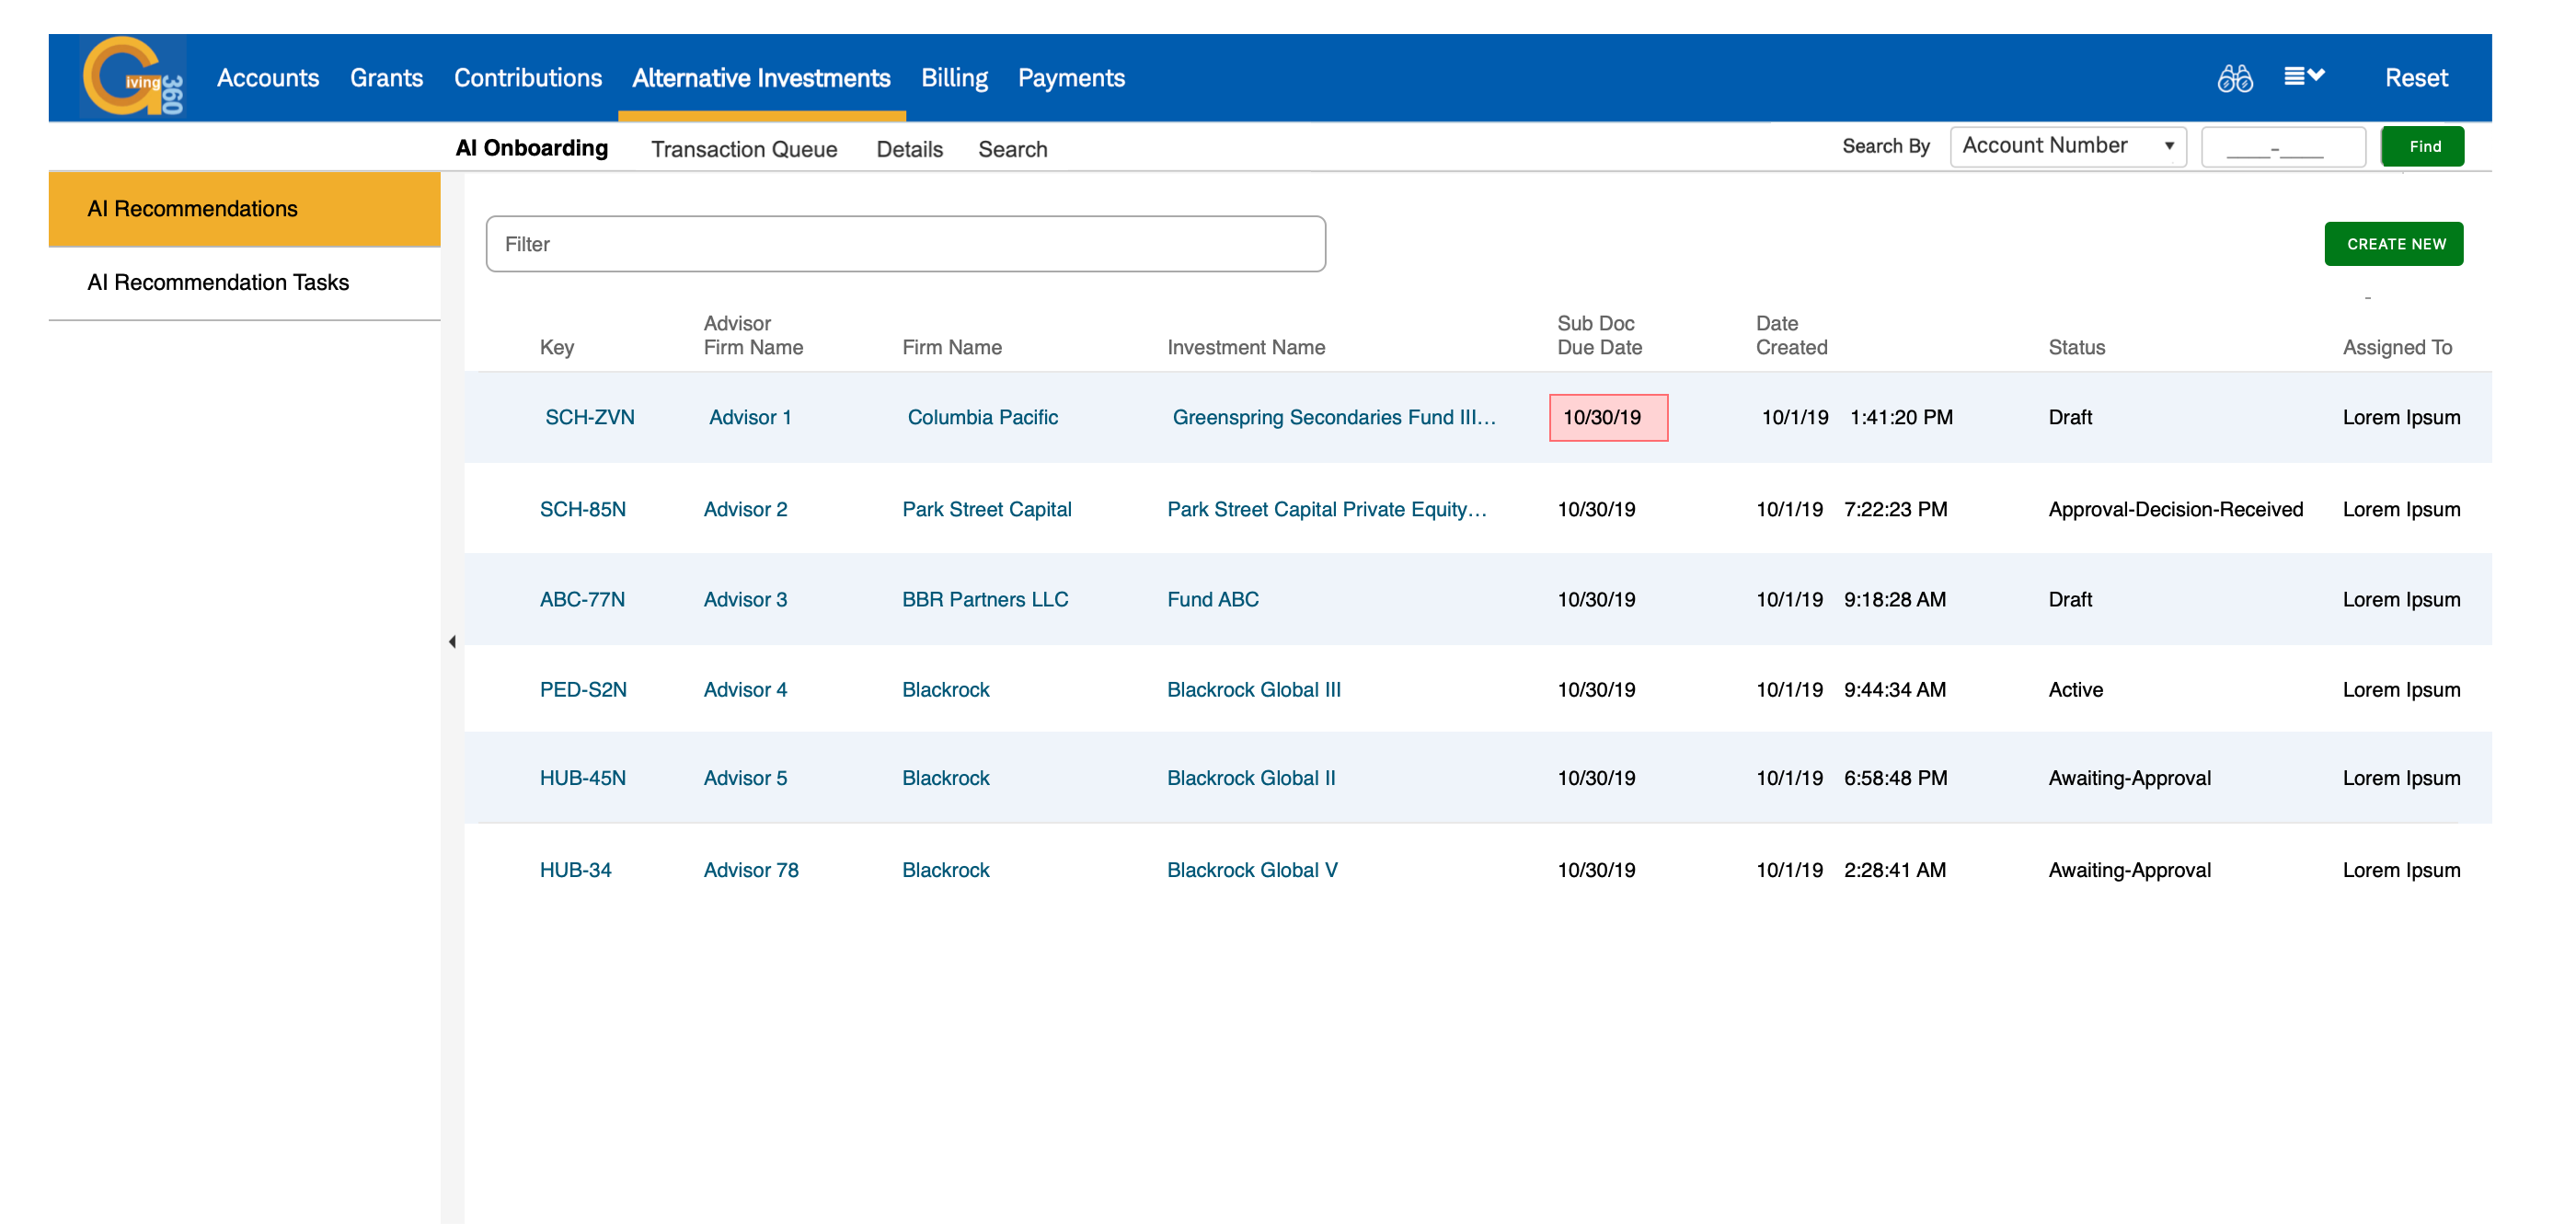Click the highlighted 10/30/19 due date cell
The height and width of the screenshot is (1224, 2576).
coord(1607,417)
